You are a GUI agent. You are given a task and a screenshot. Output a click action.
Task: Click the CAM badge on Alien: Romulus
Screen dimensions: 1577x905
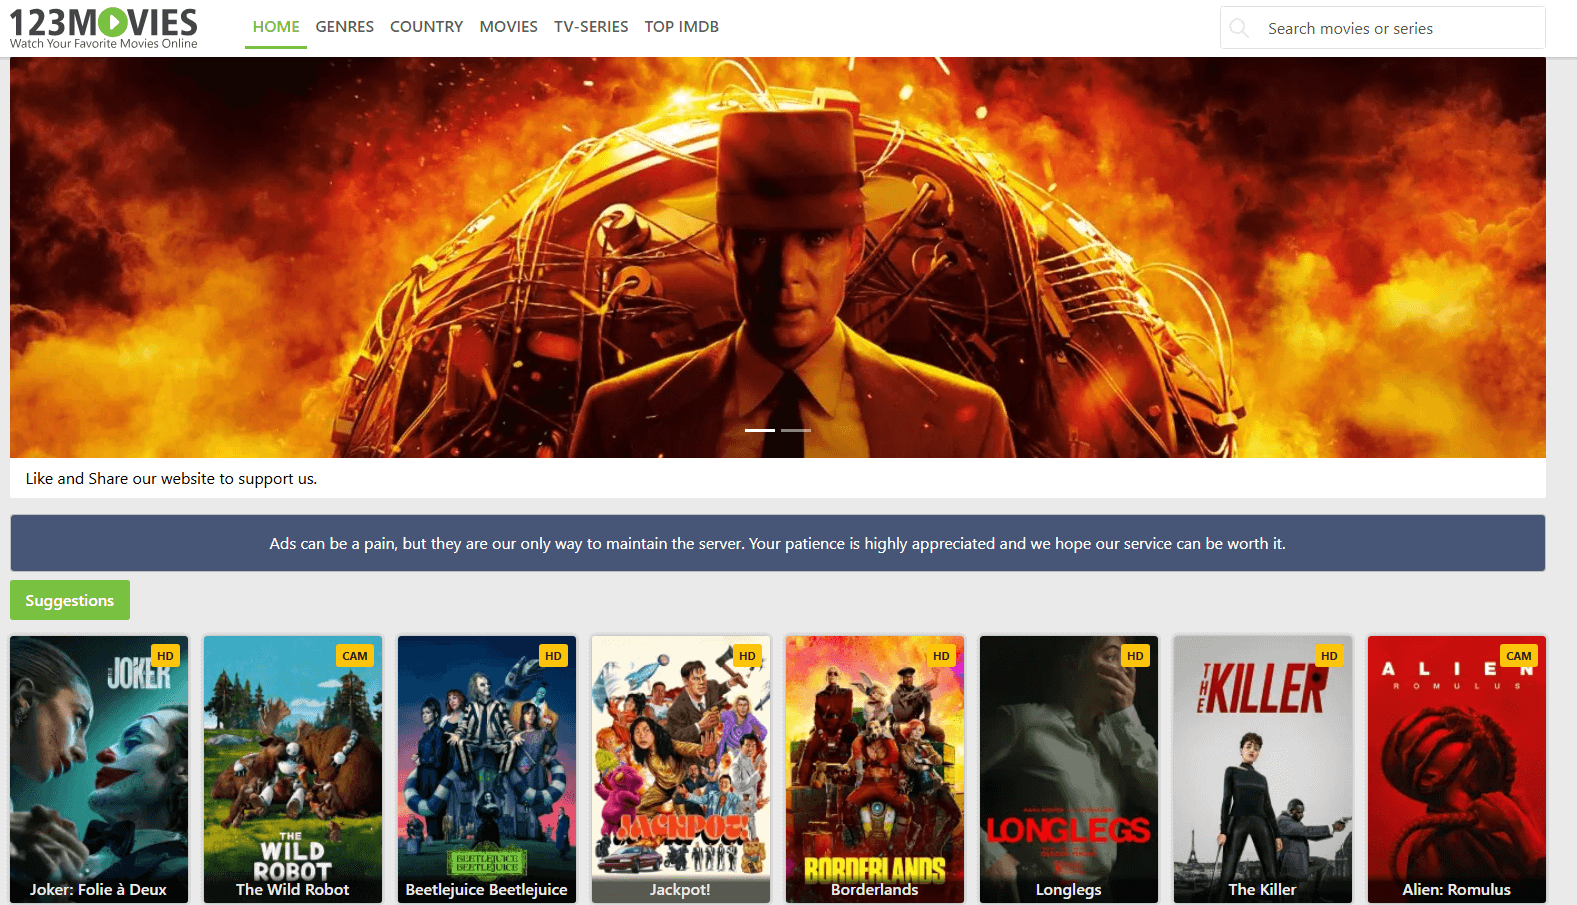[1518, 656]
